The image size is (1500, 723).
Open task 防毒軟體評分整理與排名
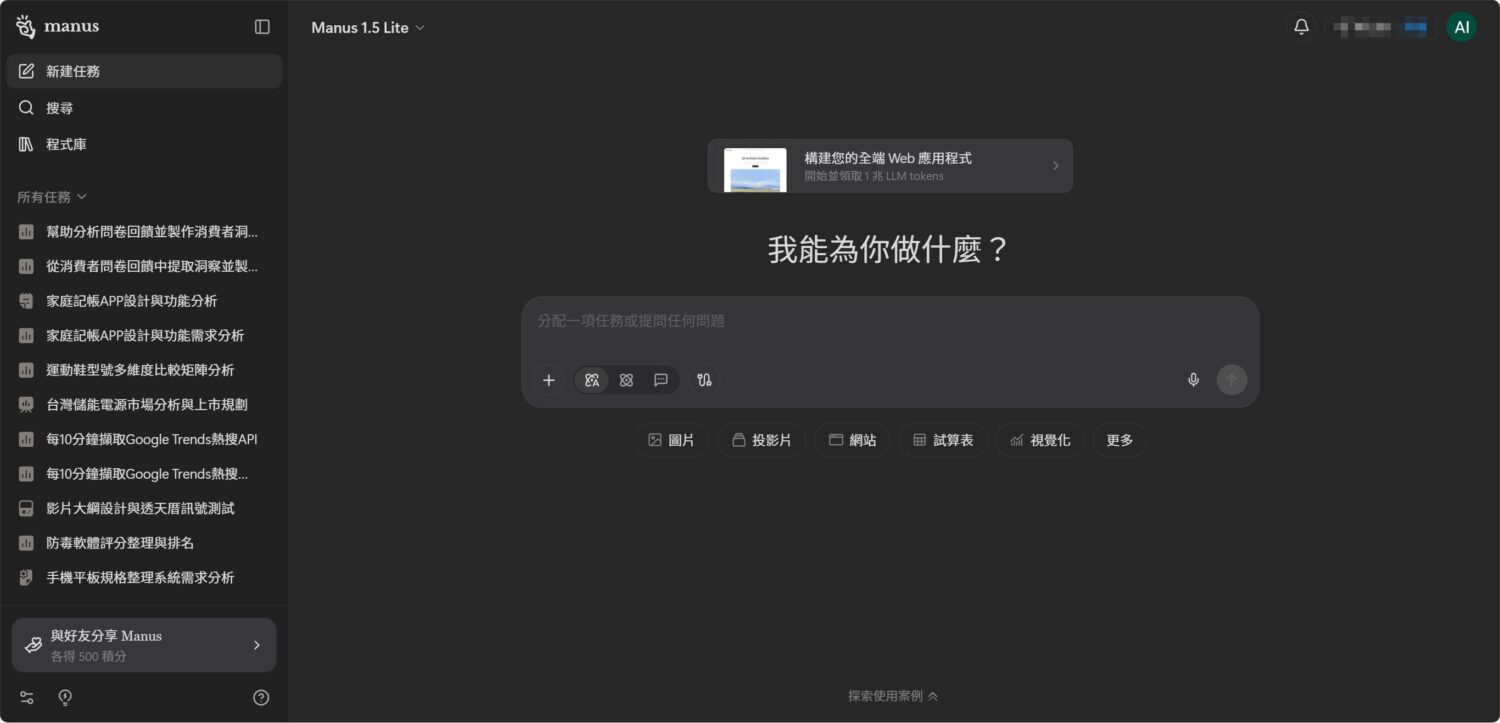pos(144,543)
